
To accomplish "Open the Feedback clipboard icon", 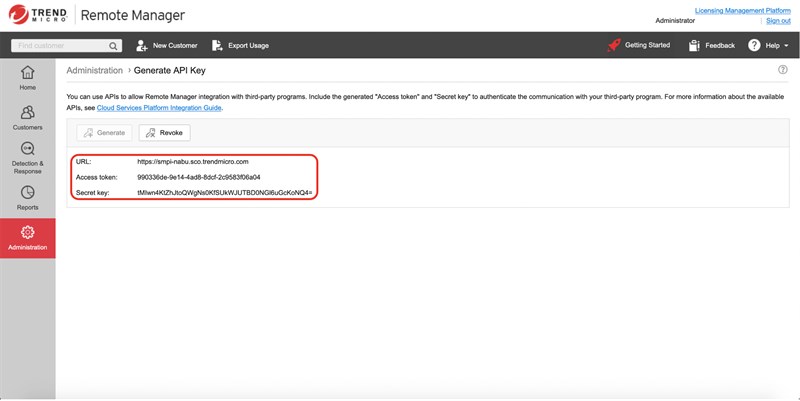I will 694,45.
